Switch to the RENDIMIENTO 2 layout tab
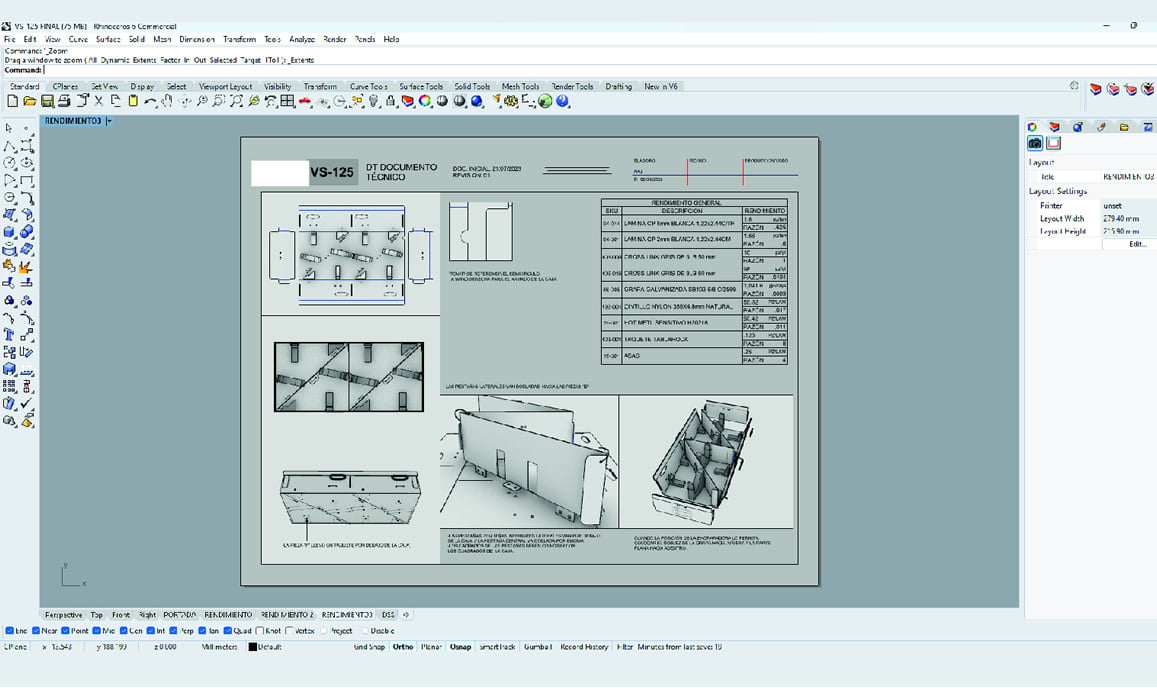 (287, 615)
